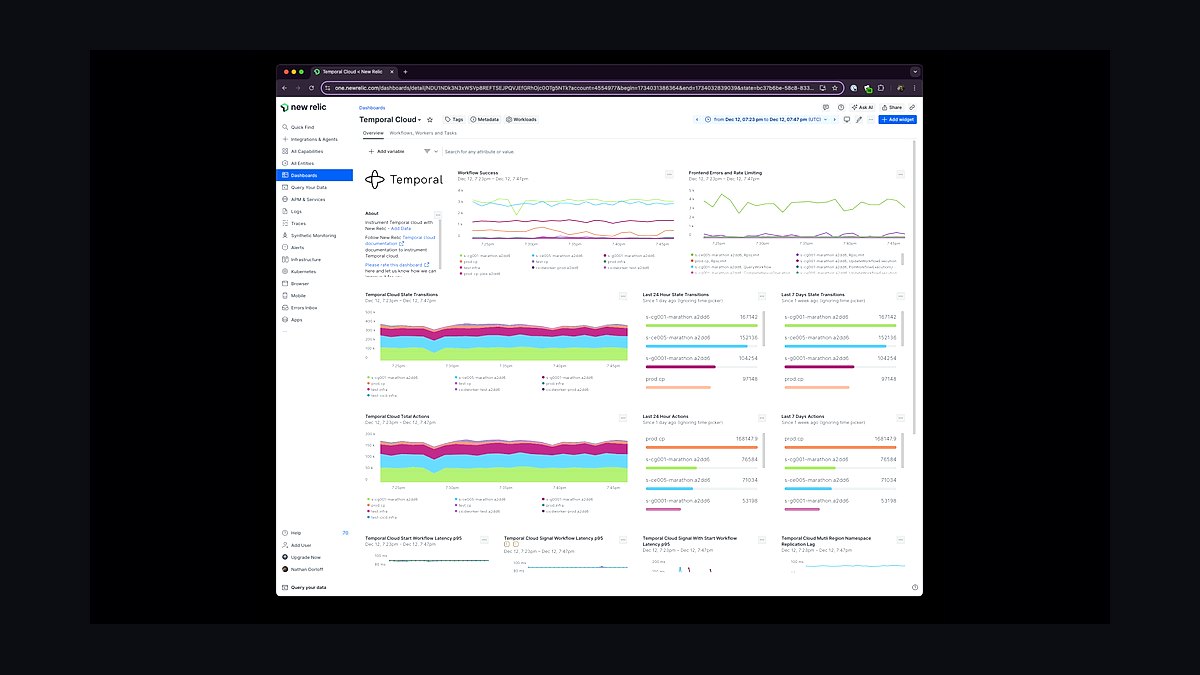Open Errors Inbox

coord(315,307)
